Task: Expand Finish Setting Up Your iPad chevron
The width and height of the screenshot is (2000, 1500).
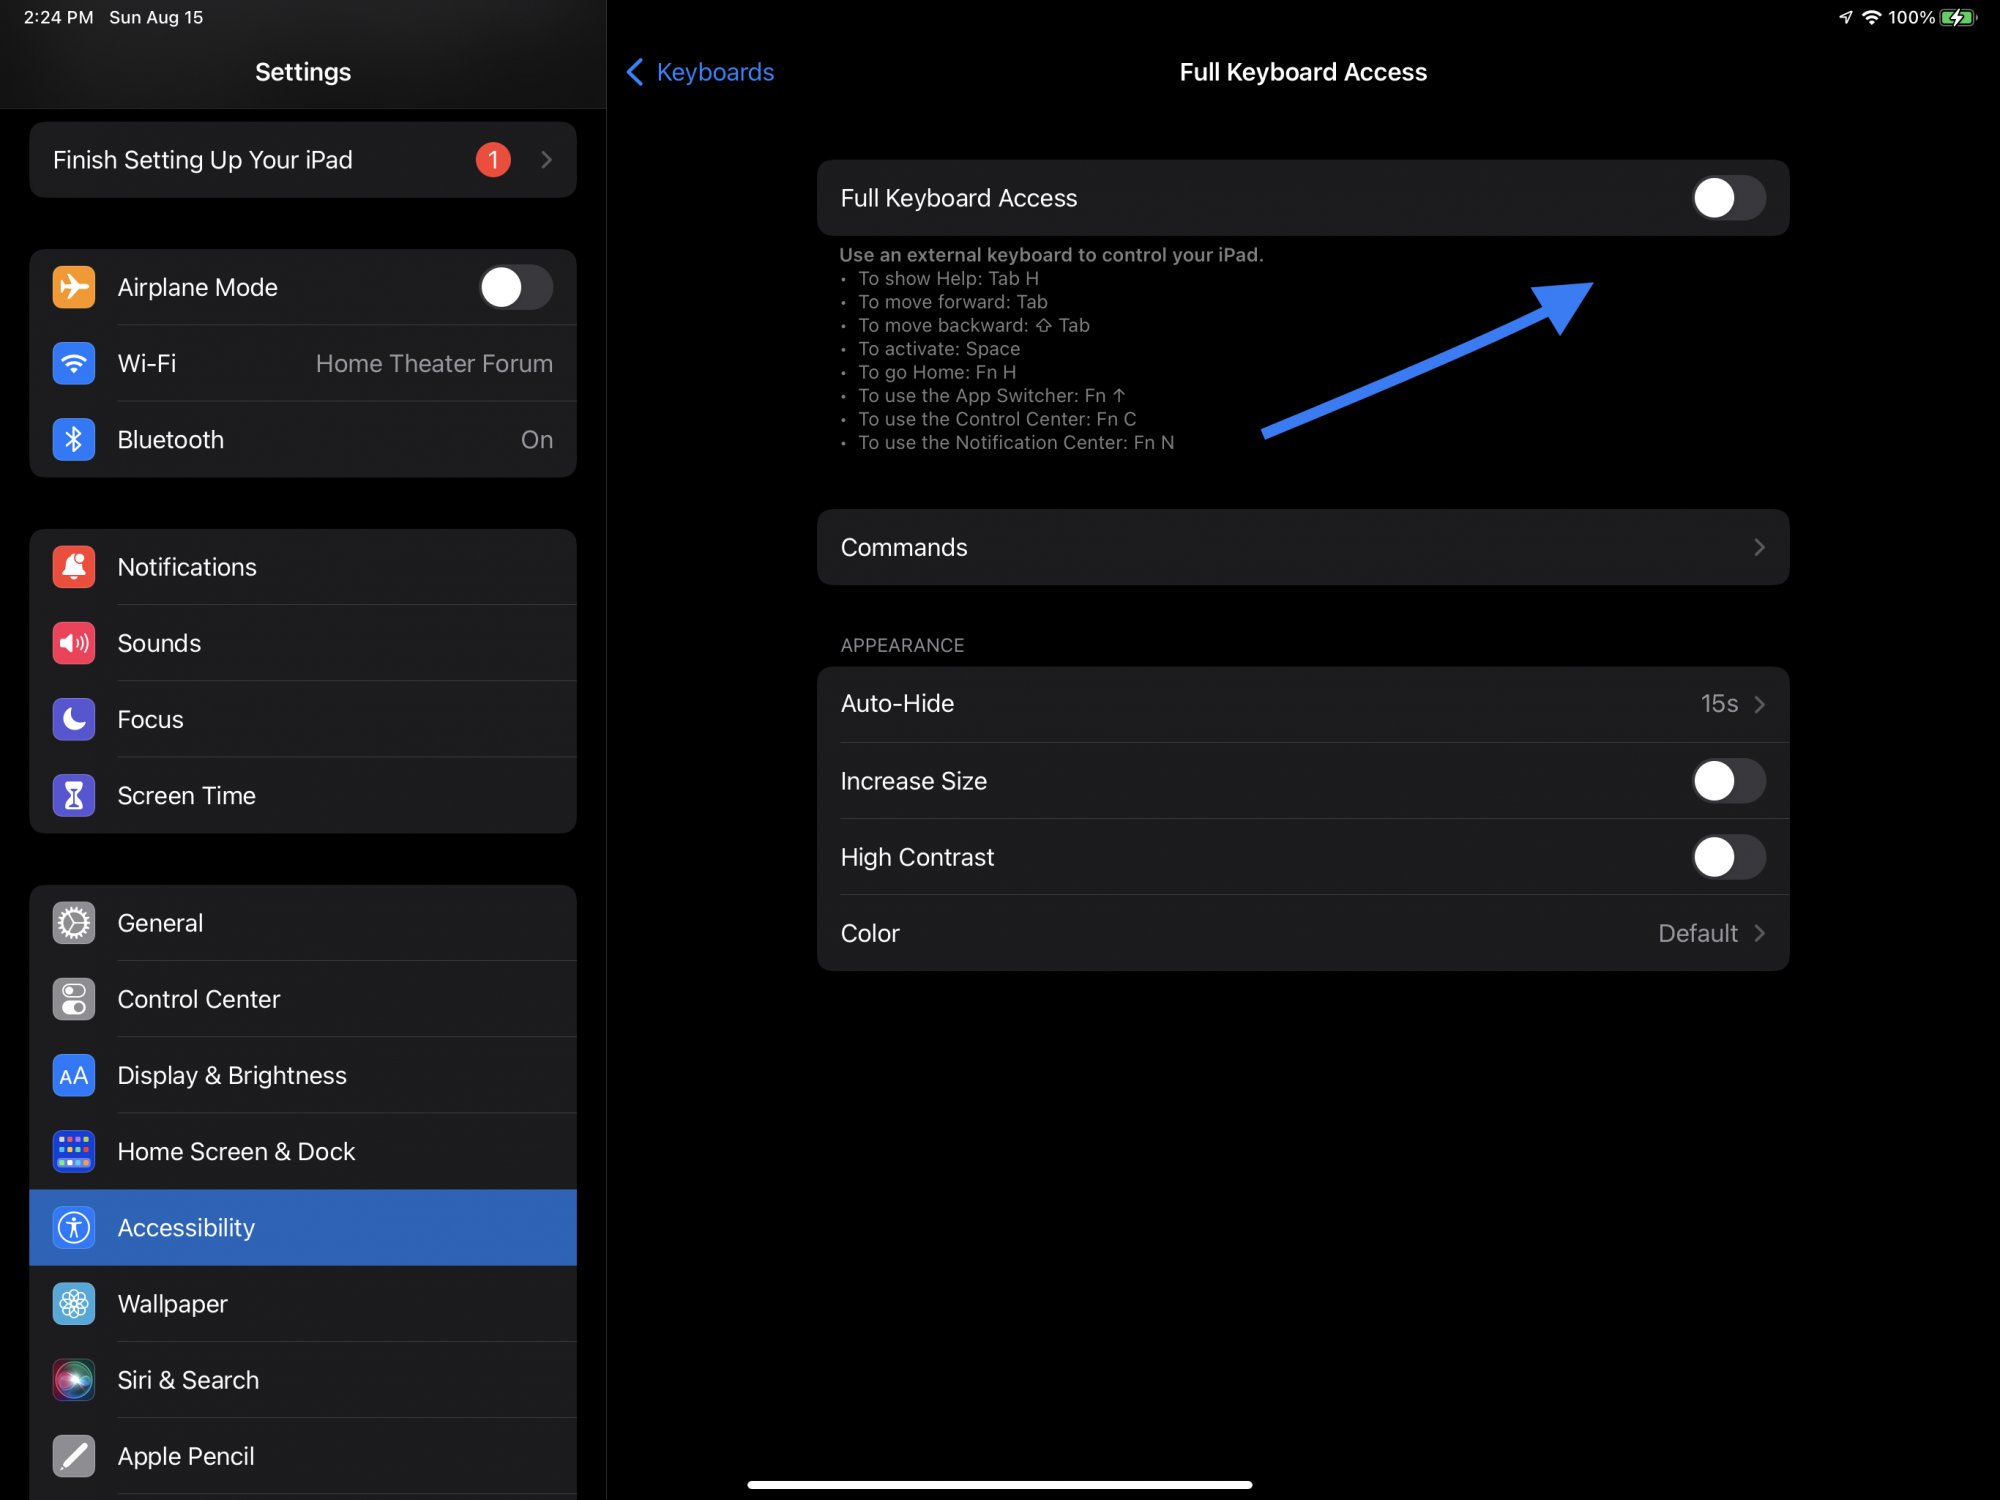Action: 546,160
